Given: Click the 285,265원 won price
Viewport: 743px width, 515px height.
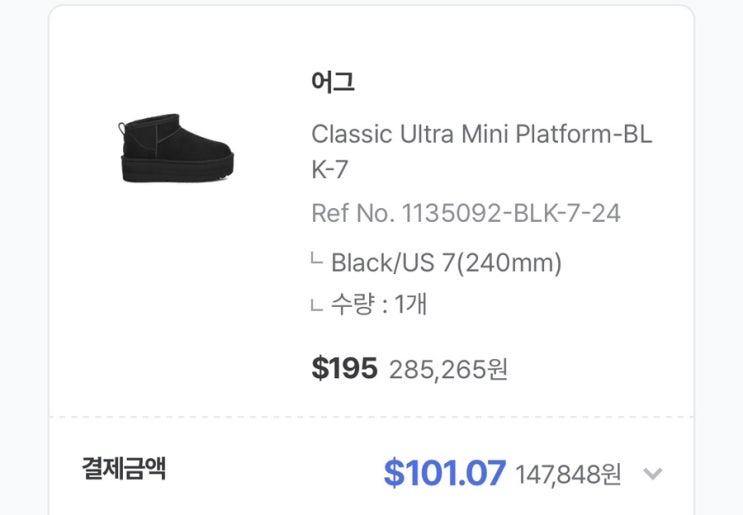Looking at the screenshot, I should (448, 370).
